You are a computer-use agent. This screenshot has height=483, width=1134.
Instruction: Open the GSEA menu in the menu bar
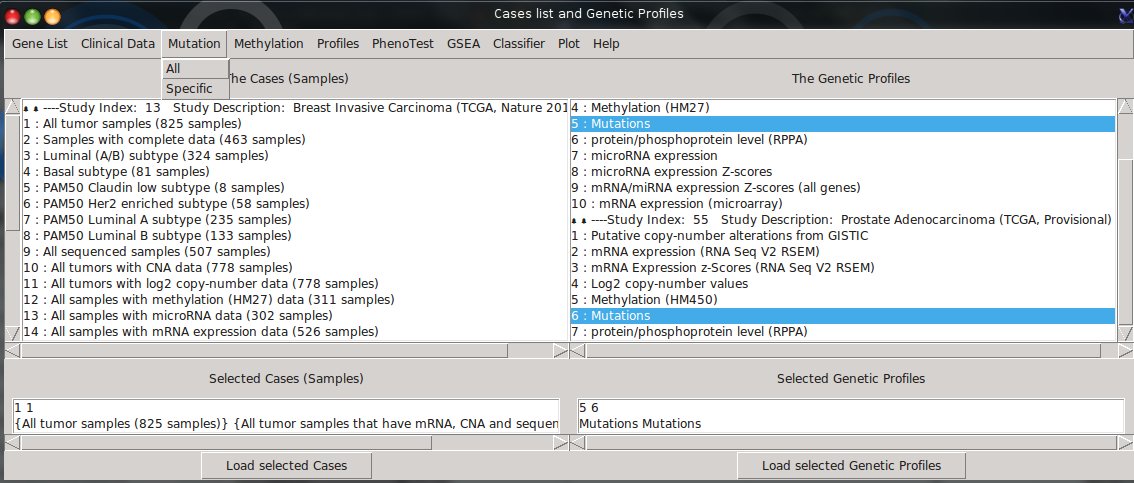(x=463, y=44)
